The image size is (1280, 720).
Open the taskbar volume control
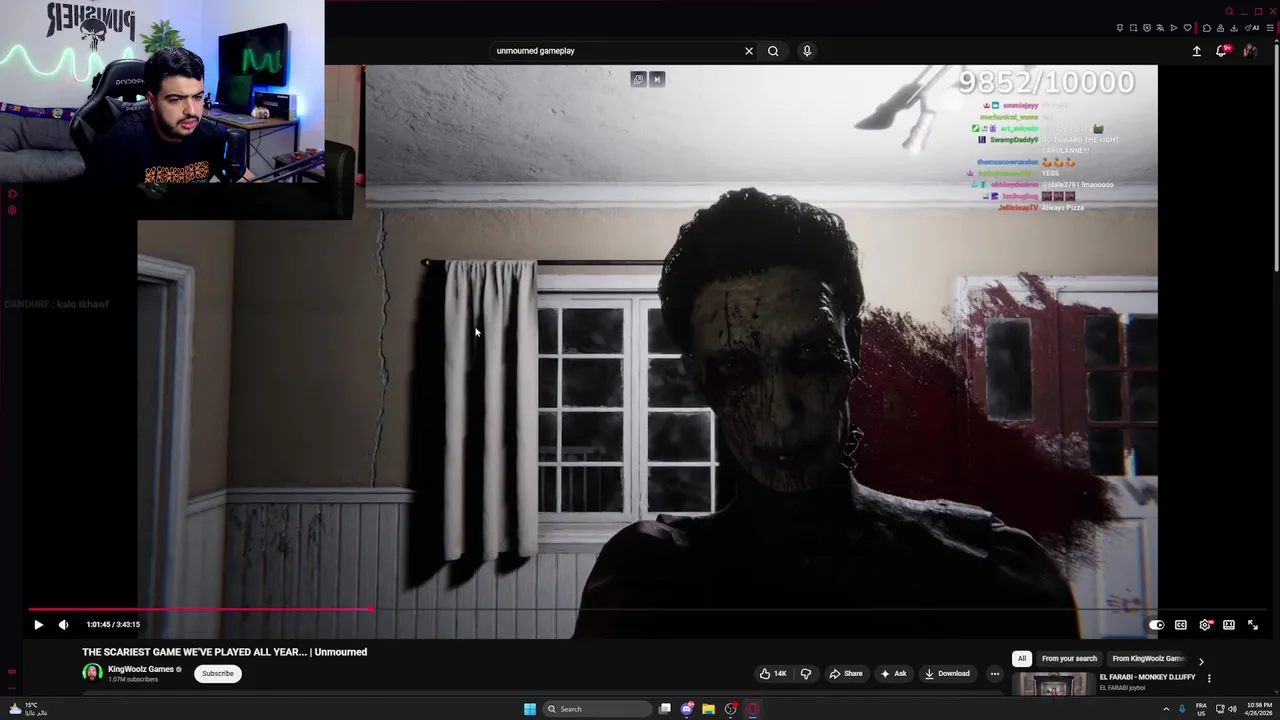coord(1233,709)
